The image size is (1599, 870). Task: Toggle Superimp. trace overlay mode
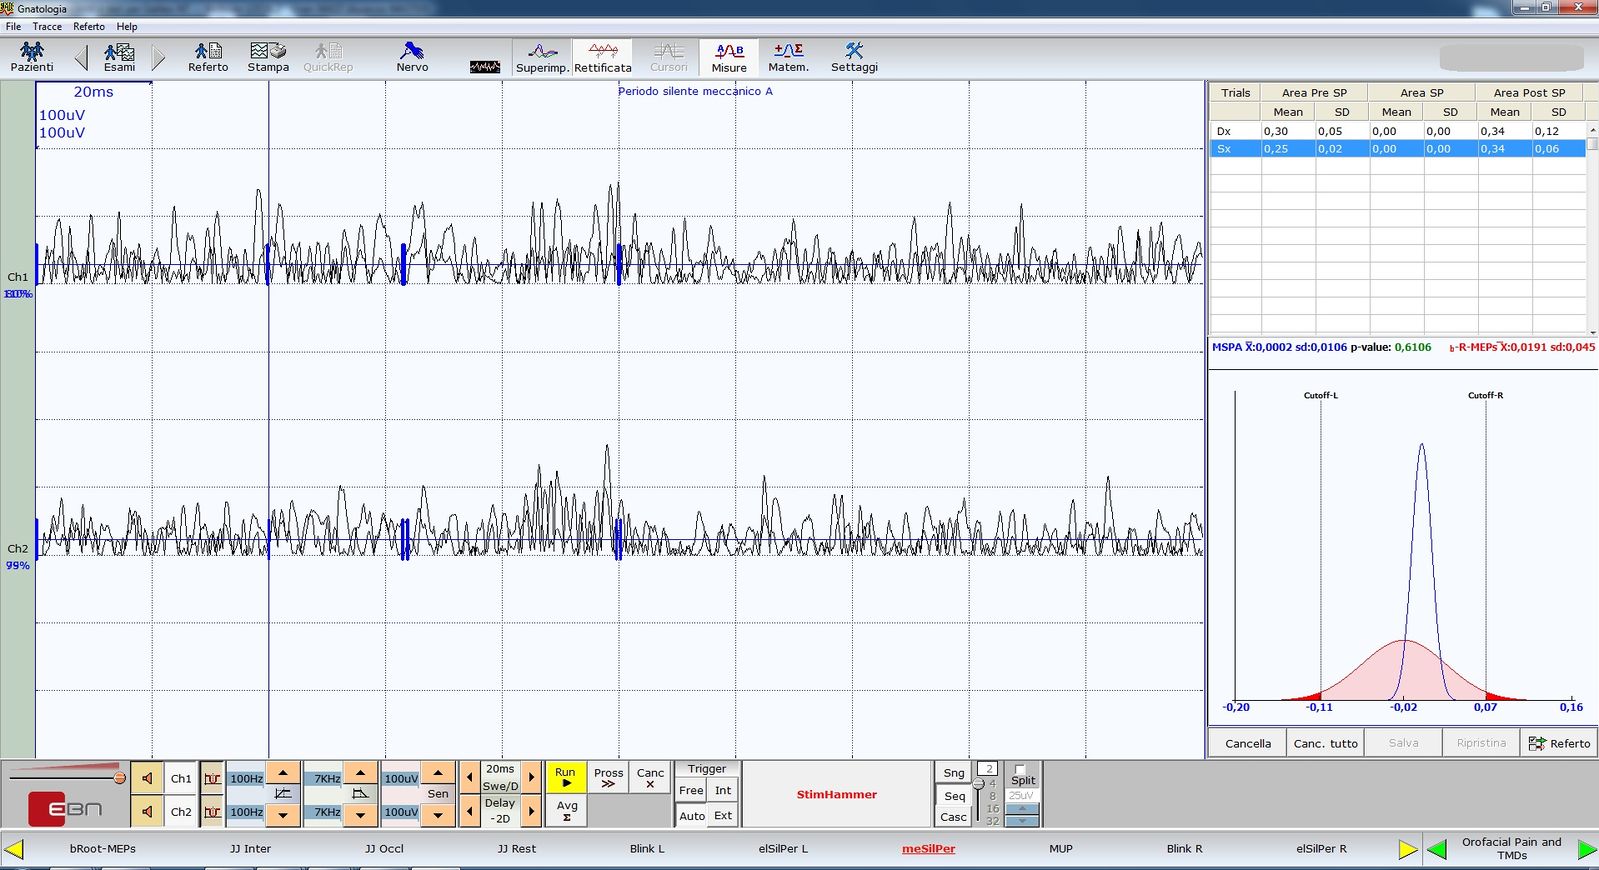[x=542, y=57]
